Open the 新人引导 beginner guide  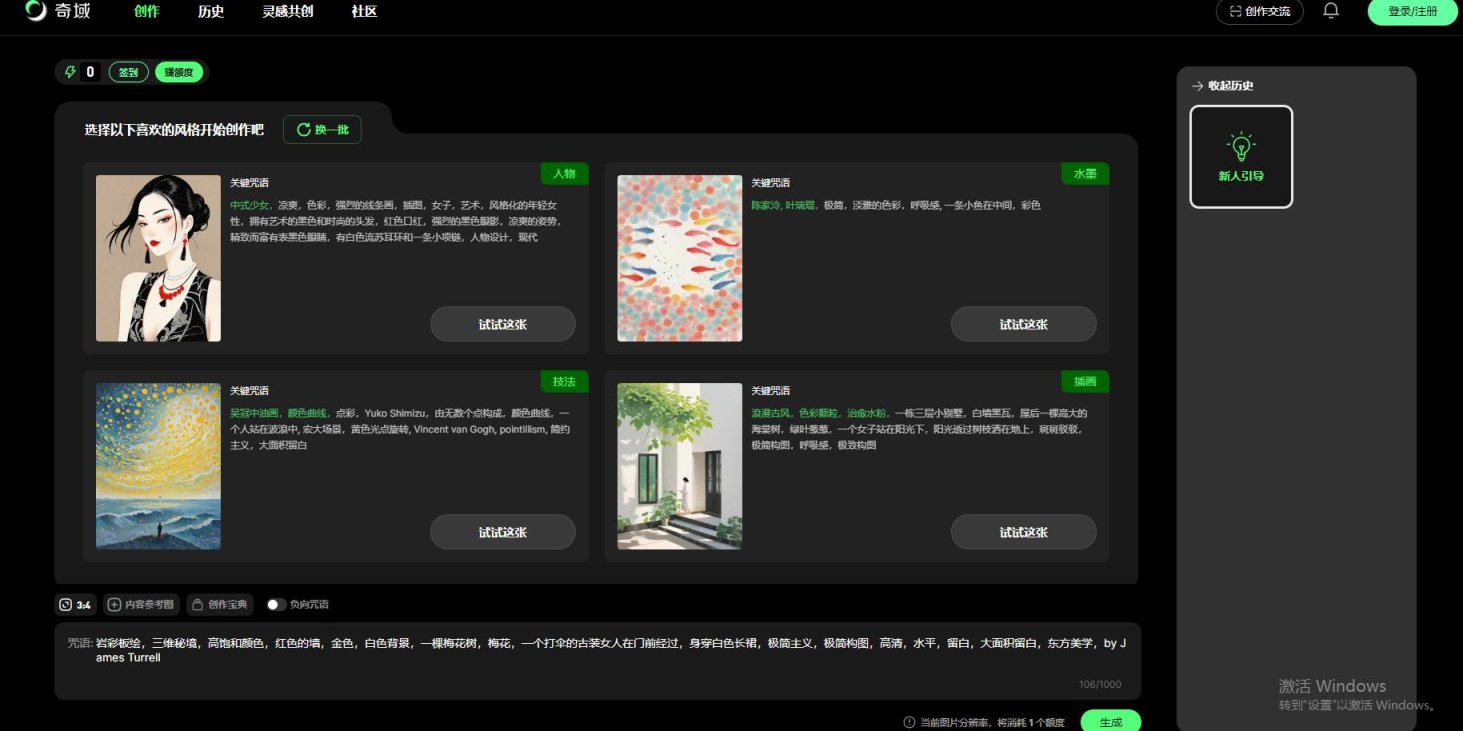(1240, 156)
